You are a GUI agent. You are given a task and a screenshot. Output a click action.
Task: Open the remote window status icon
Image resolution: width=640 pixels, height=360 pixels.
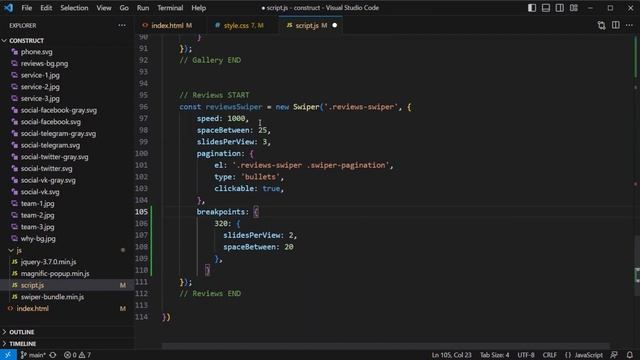click(x=8, y=355)
